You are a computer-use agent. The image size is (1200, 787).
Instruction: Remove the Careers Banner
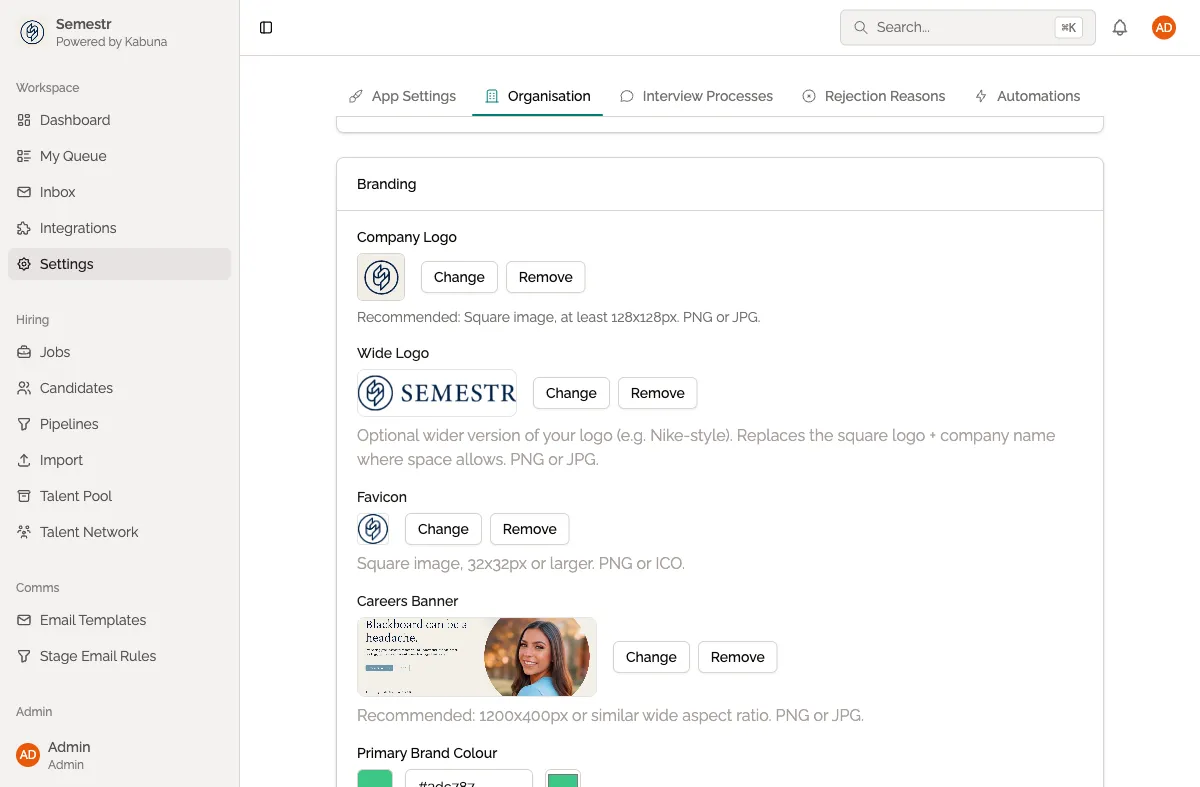[x=737, y=657]
